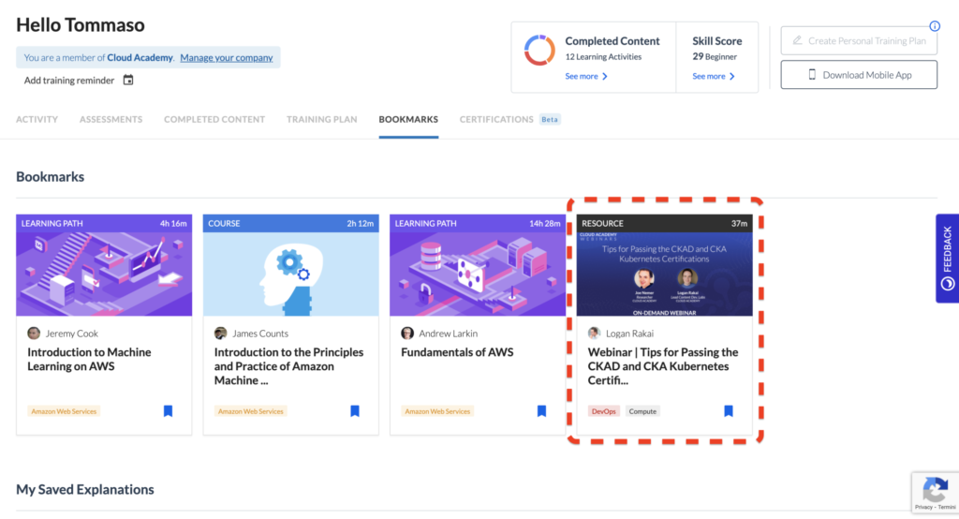
Task: Open the Certifications Beta tab
Action: tap(509, 119)
